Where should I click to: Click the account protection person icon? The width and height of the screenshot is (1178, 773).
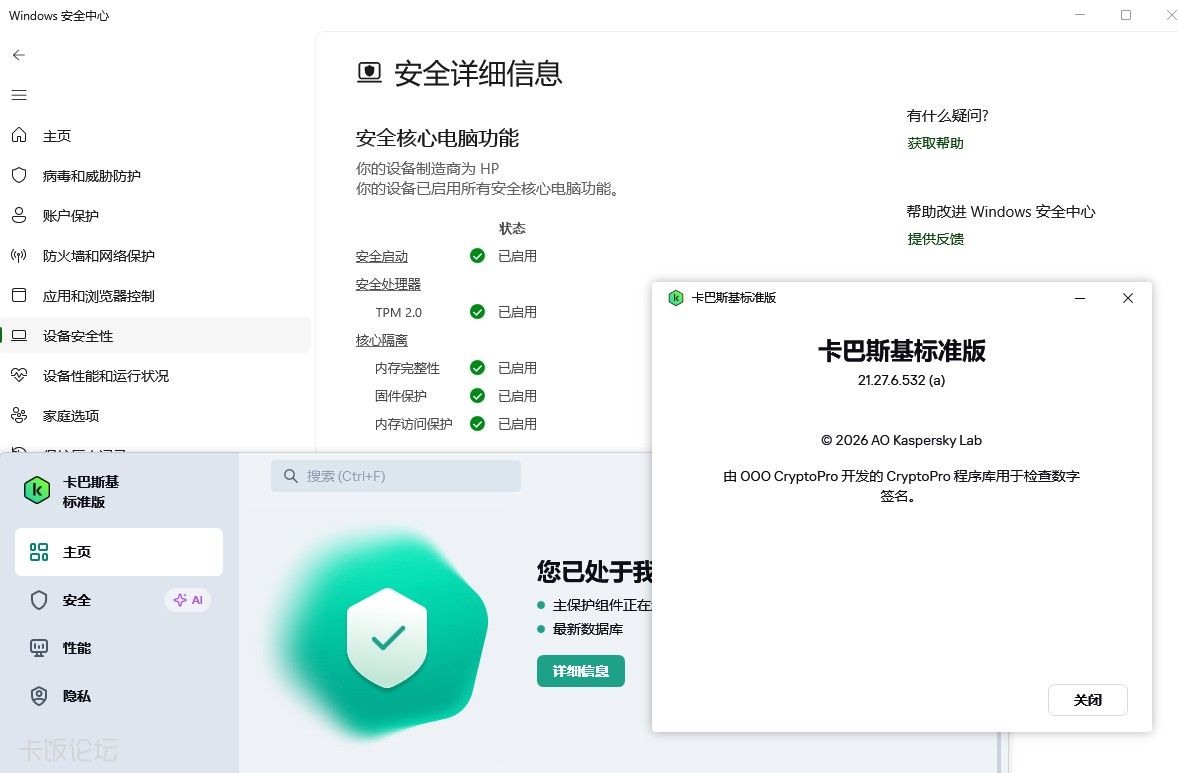pos(19,216)
